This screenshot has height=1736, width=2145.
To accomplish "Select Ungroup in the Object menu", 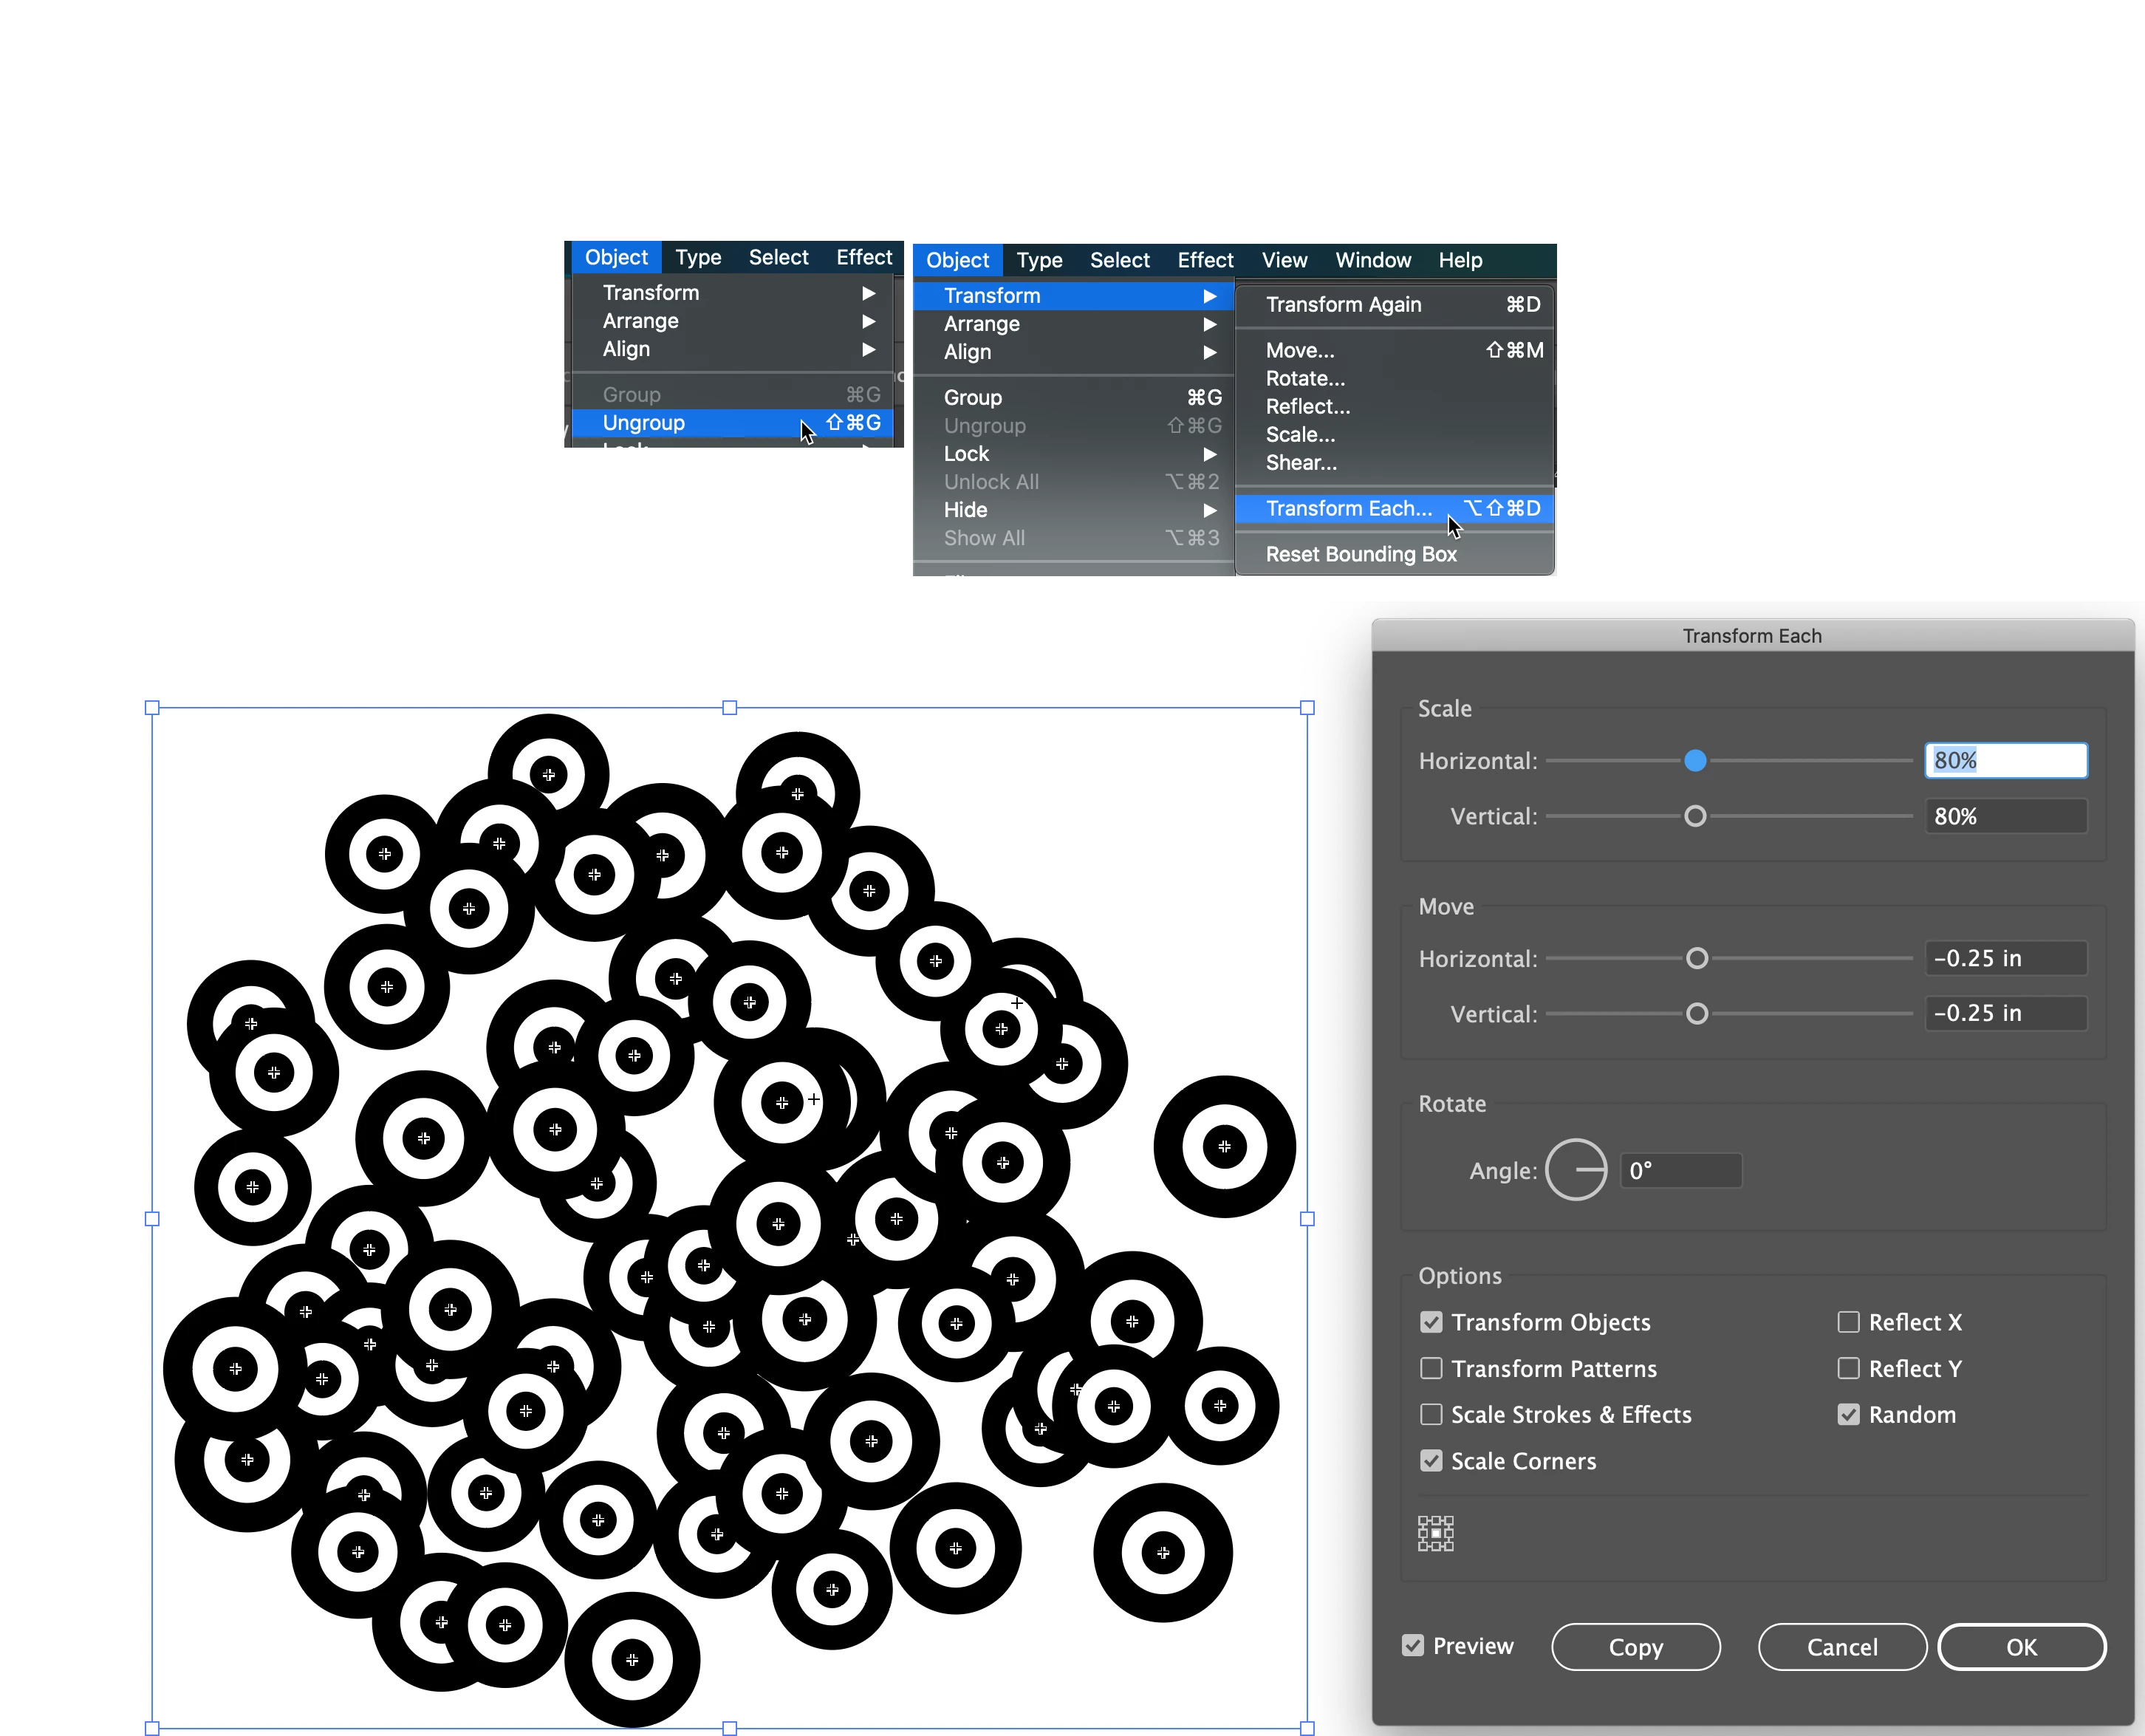I will pos(643,423).
